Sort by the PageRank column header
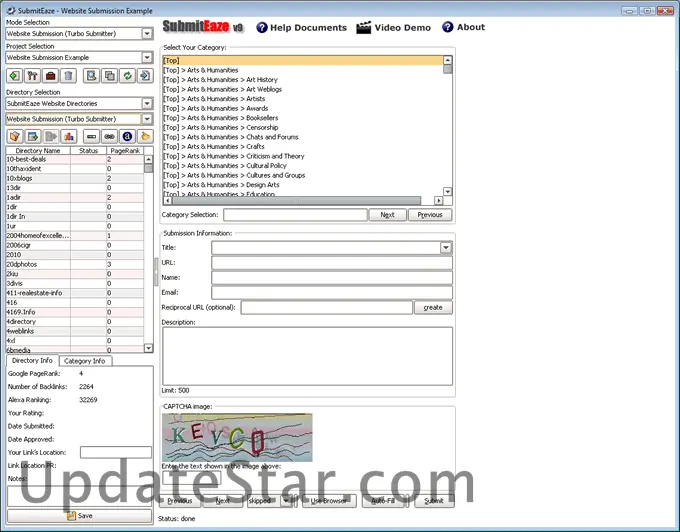The width and height of the screenshot is (680, 532). pos(125,150)
